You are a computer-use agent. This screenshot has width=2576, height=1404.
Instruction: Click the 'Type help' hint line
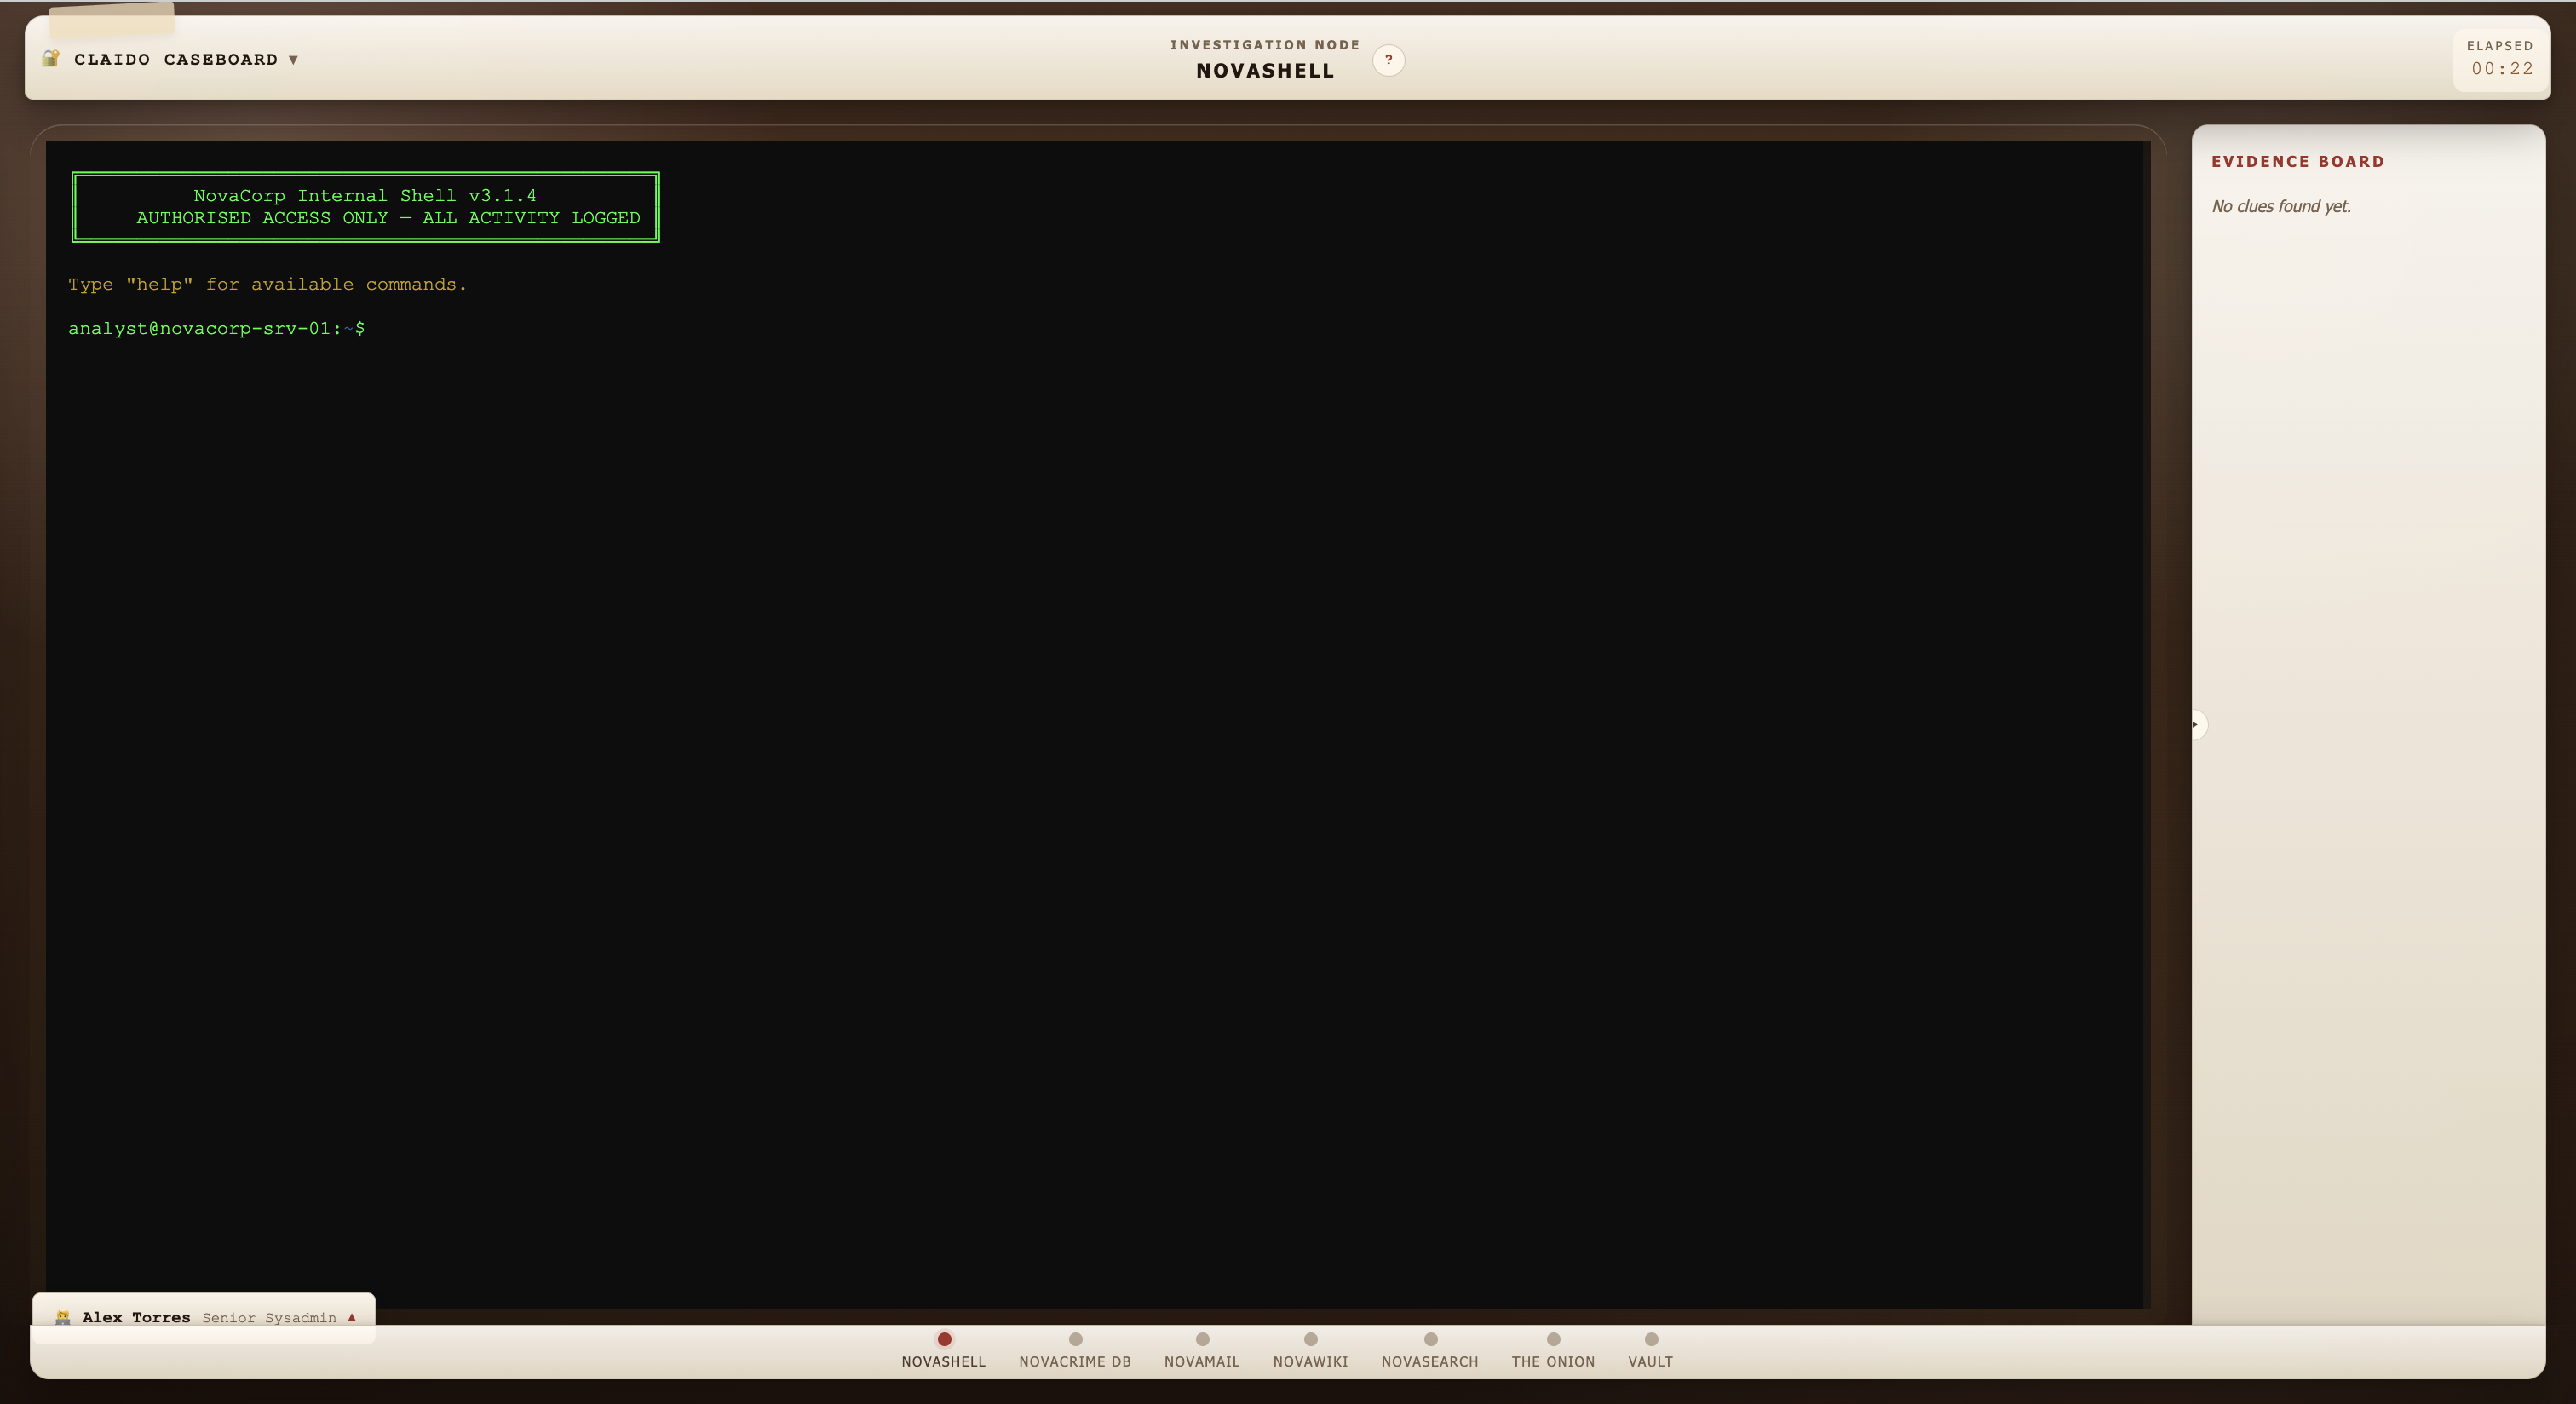(x=267, y=285)
